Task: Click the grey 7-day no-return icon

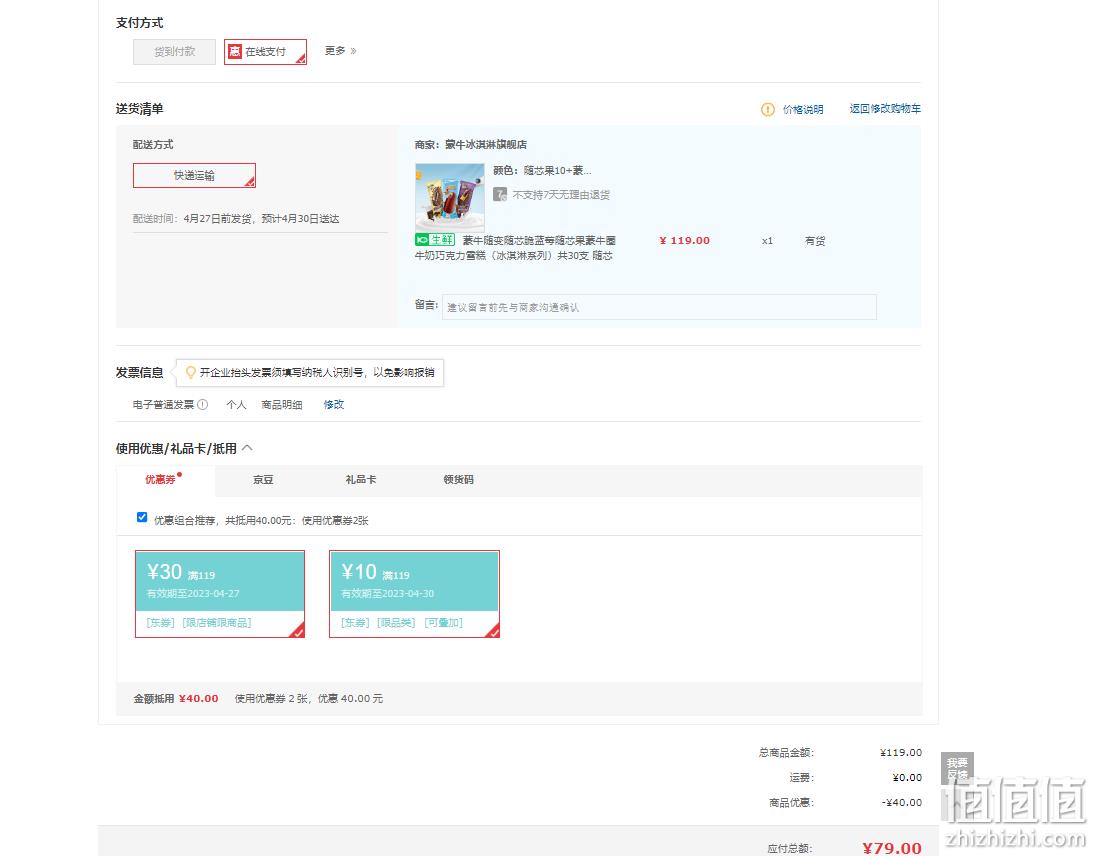Action: pyautogui.click(x=500, y=194)
